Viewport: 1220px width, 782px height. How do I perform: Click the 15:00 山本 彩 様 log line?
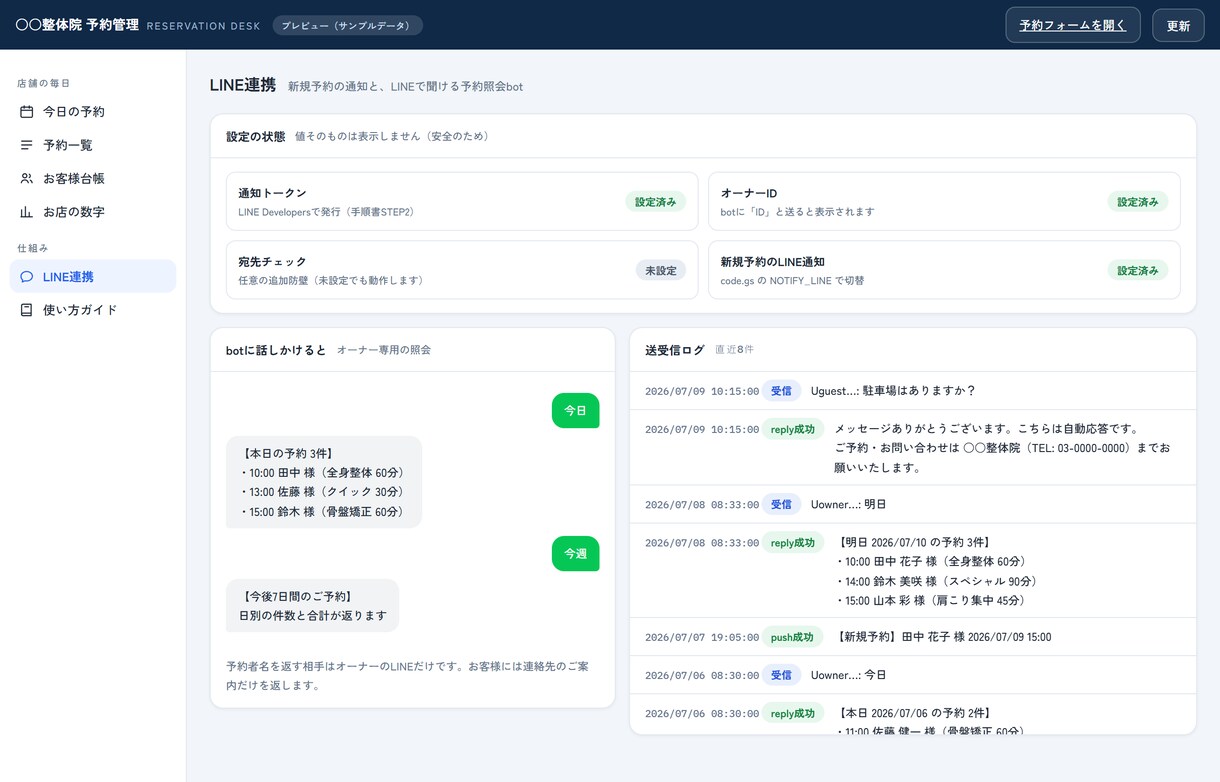pyautogui.click(x=930, y=600)
